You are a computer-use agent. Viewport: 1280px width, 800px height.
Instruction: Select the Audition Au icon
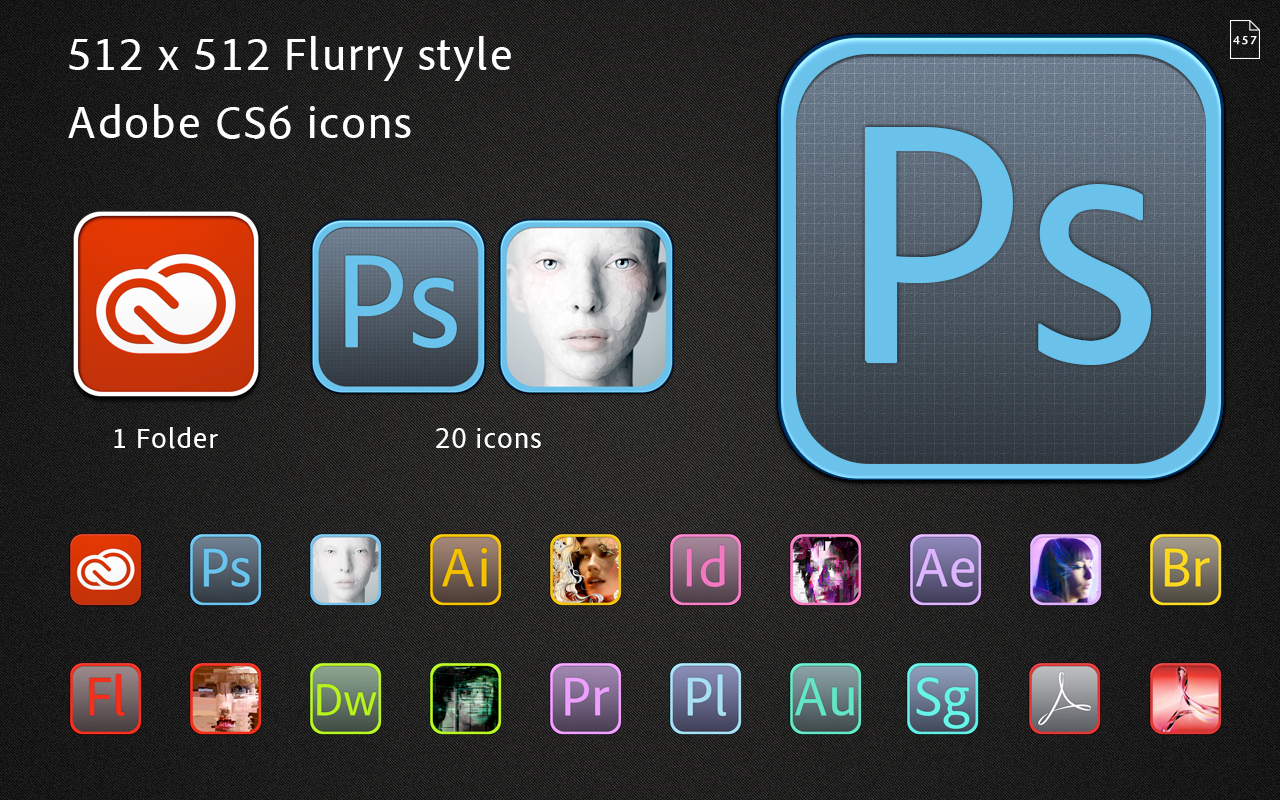tap(826, 699)
